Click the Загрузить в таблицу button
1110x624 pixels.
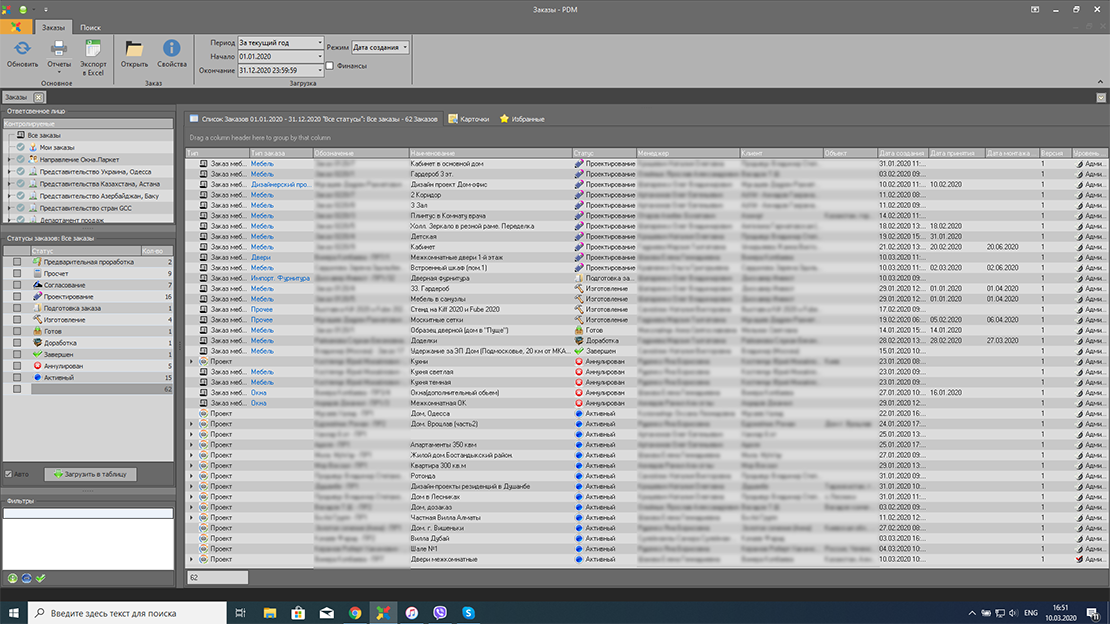click(x=90, y=474)
